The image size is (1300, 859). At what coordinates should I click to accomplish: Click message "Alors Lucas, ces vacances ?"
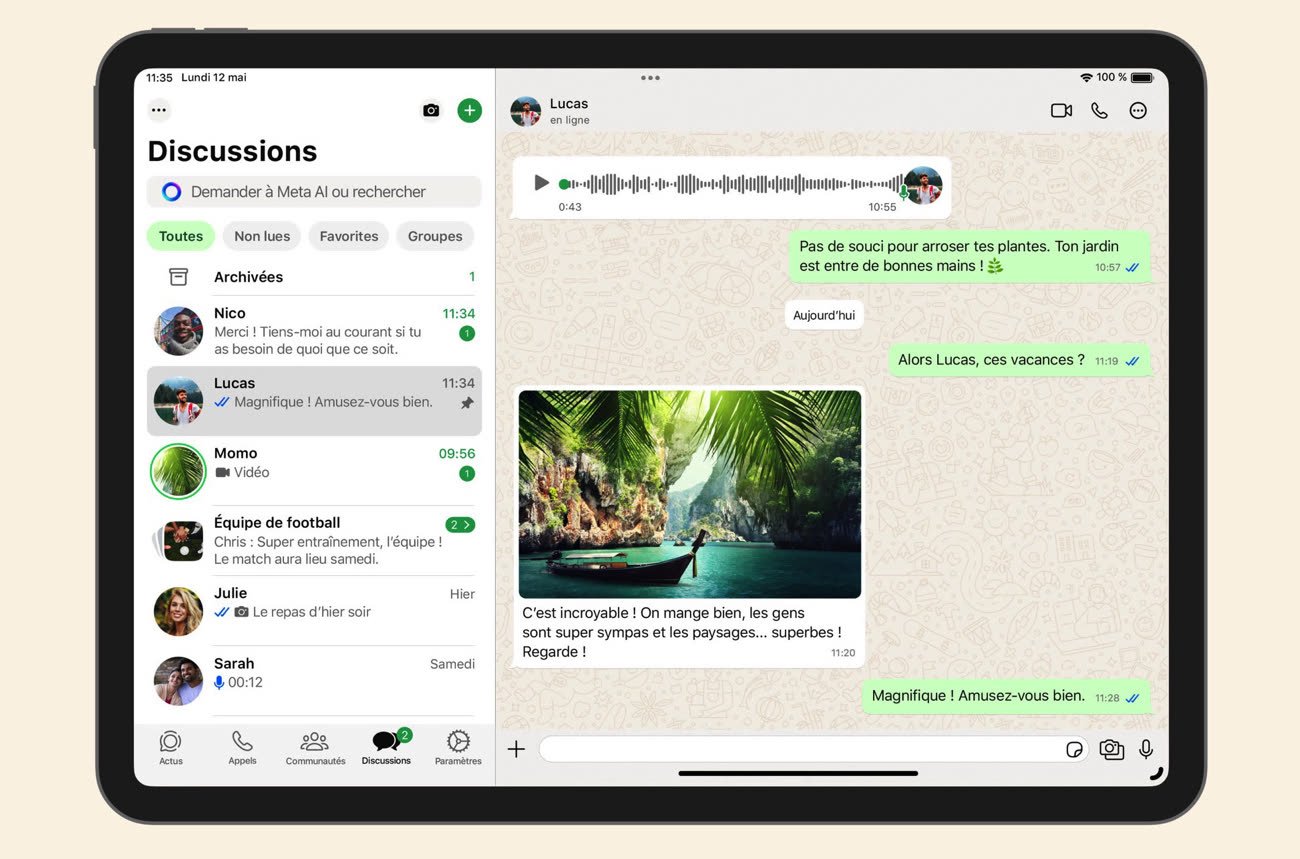pos(1020,360)
